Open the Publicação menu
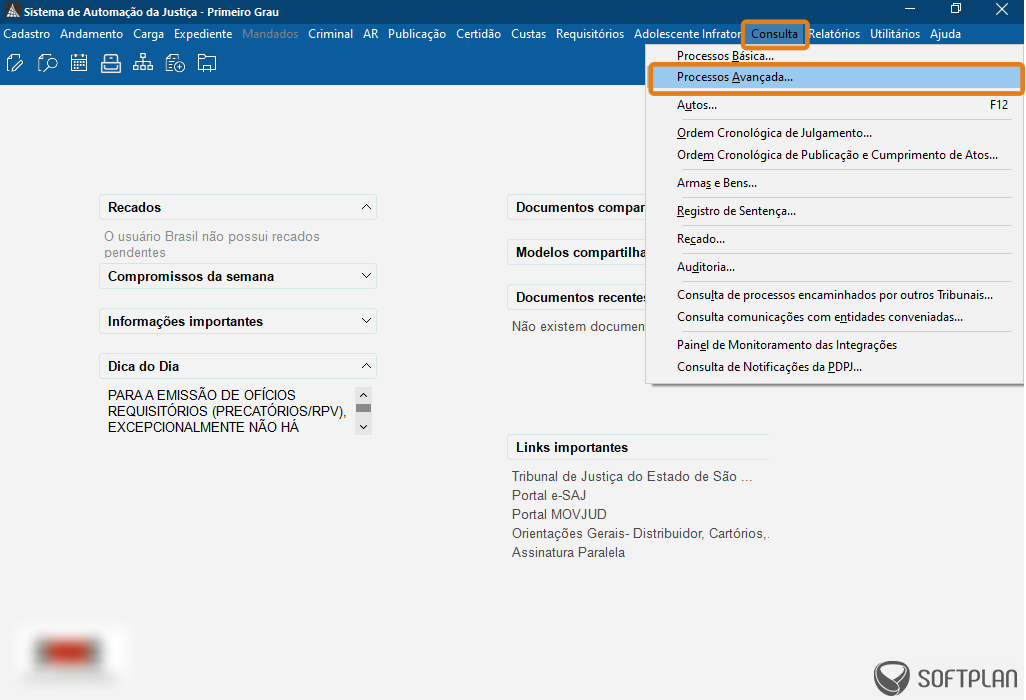Screen dimensions: 1026x700 click(417, 34)
